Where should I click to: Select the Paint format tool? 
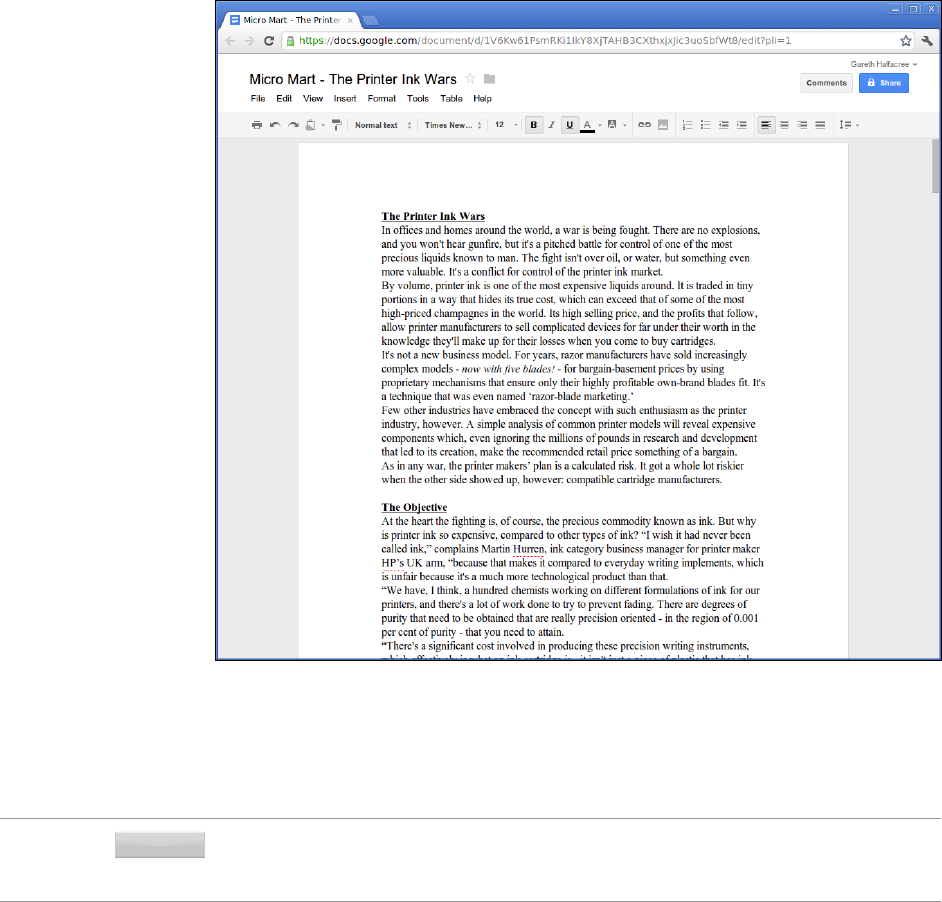336,125
